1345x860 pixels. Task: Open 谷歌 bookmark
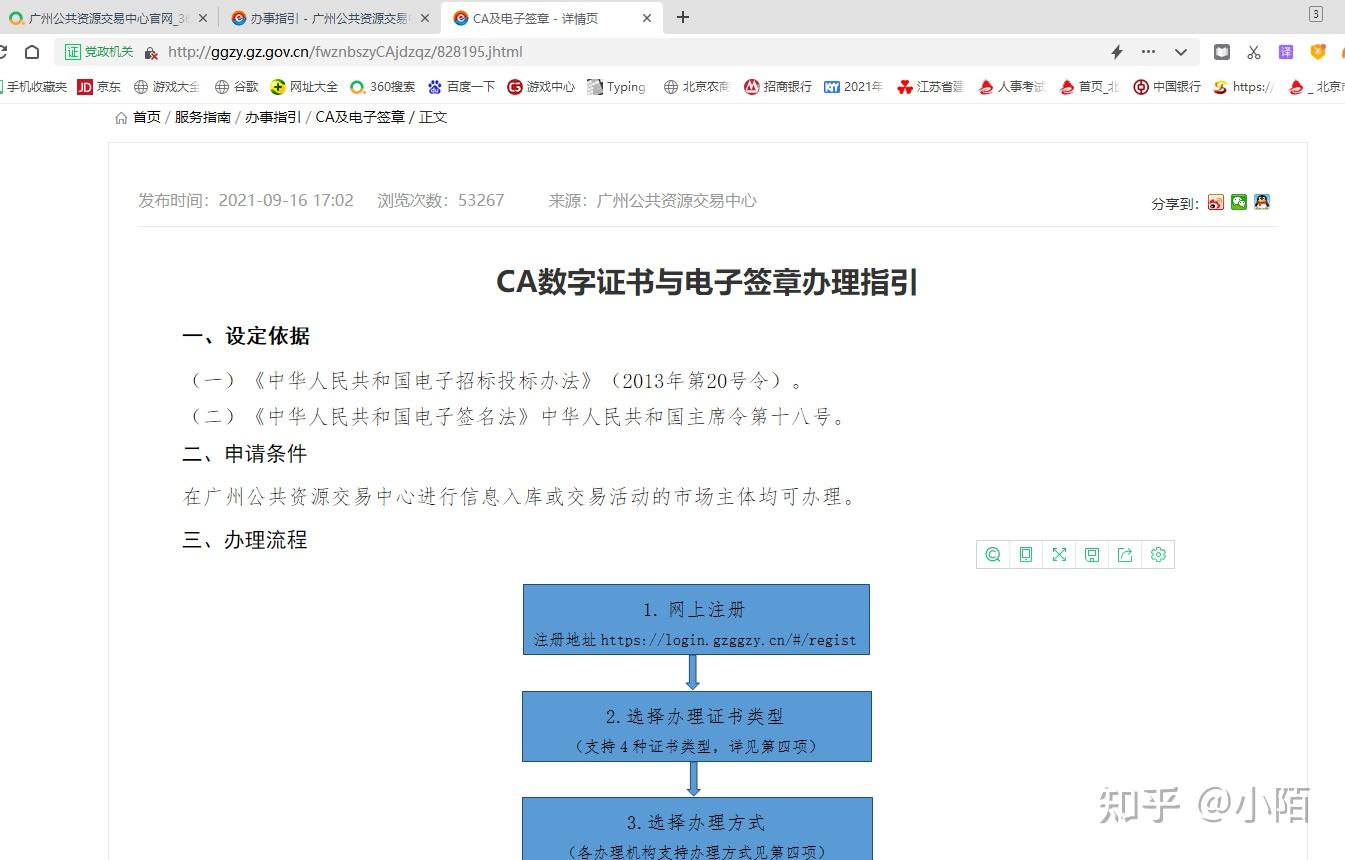coord(237,87)
